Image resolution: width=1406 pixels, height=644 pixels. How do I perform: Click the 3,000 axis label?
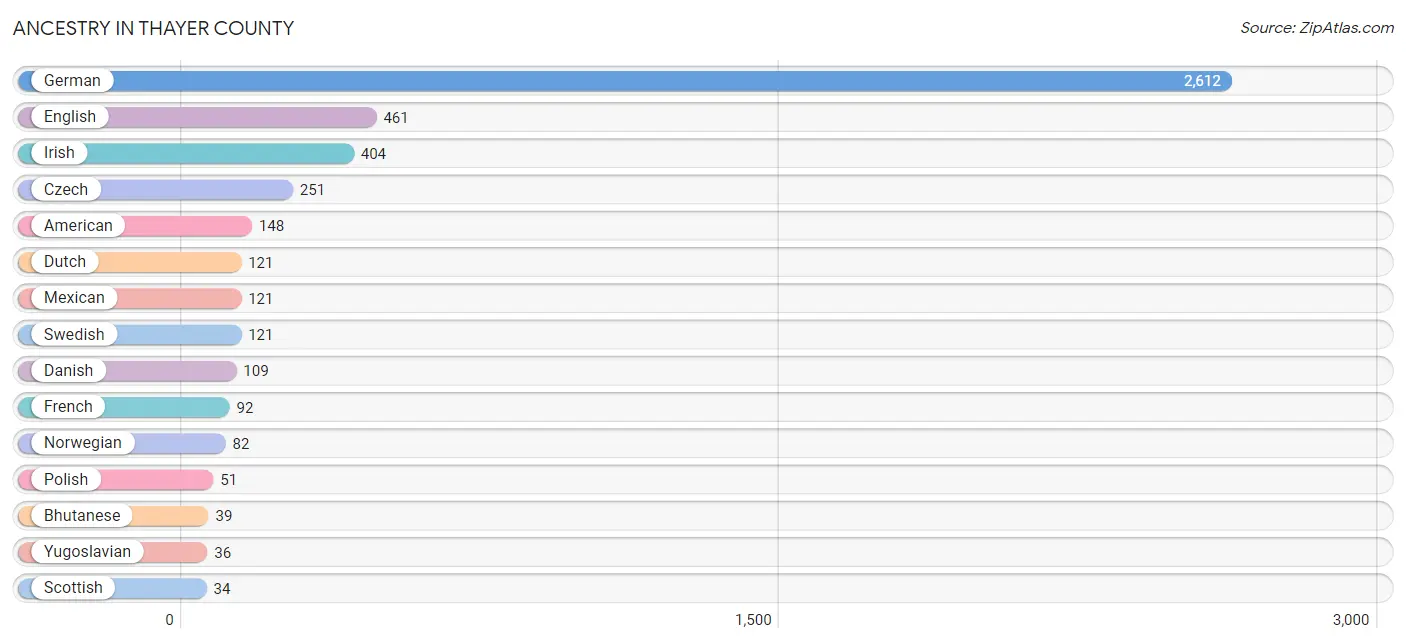click(x=1351, y=620)
